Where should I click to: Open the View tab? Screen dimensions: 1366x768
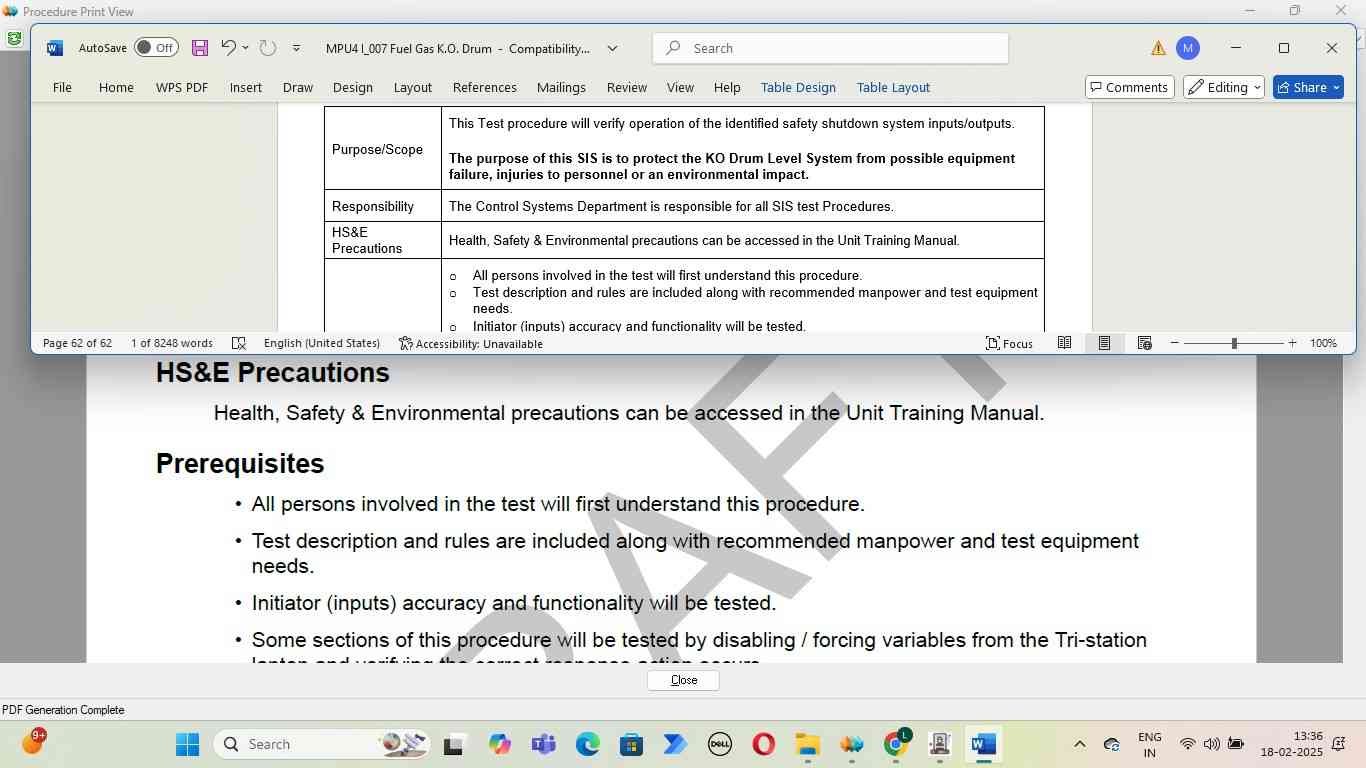coord(680,87)
